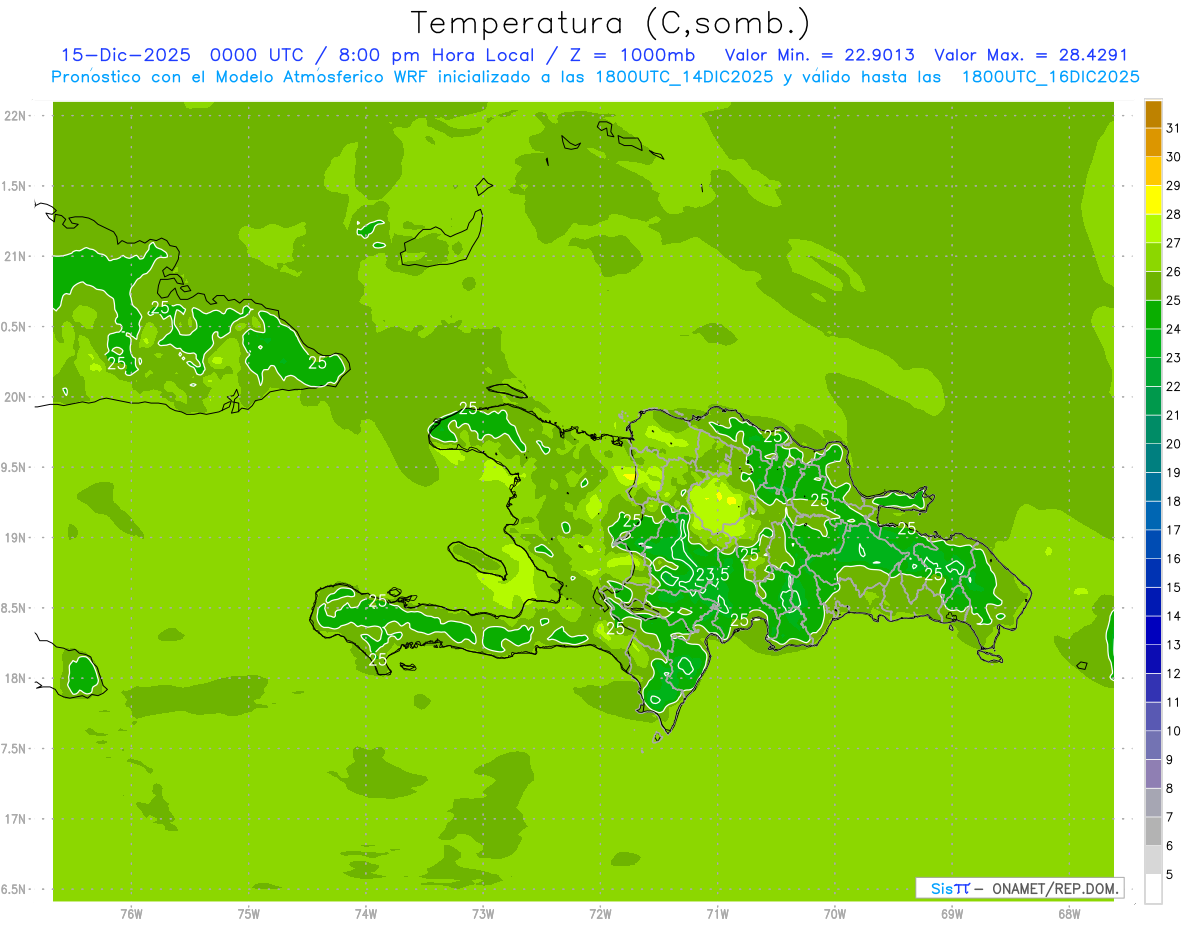Click the '22N' latitude axis label
The width and height of the screenshot is (1200, 927).
(x=15, y=116)
